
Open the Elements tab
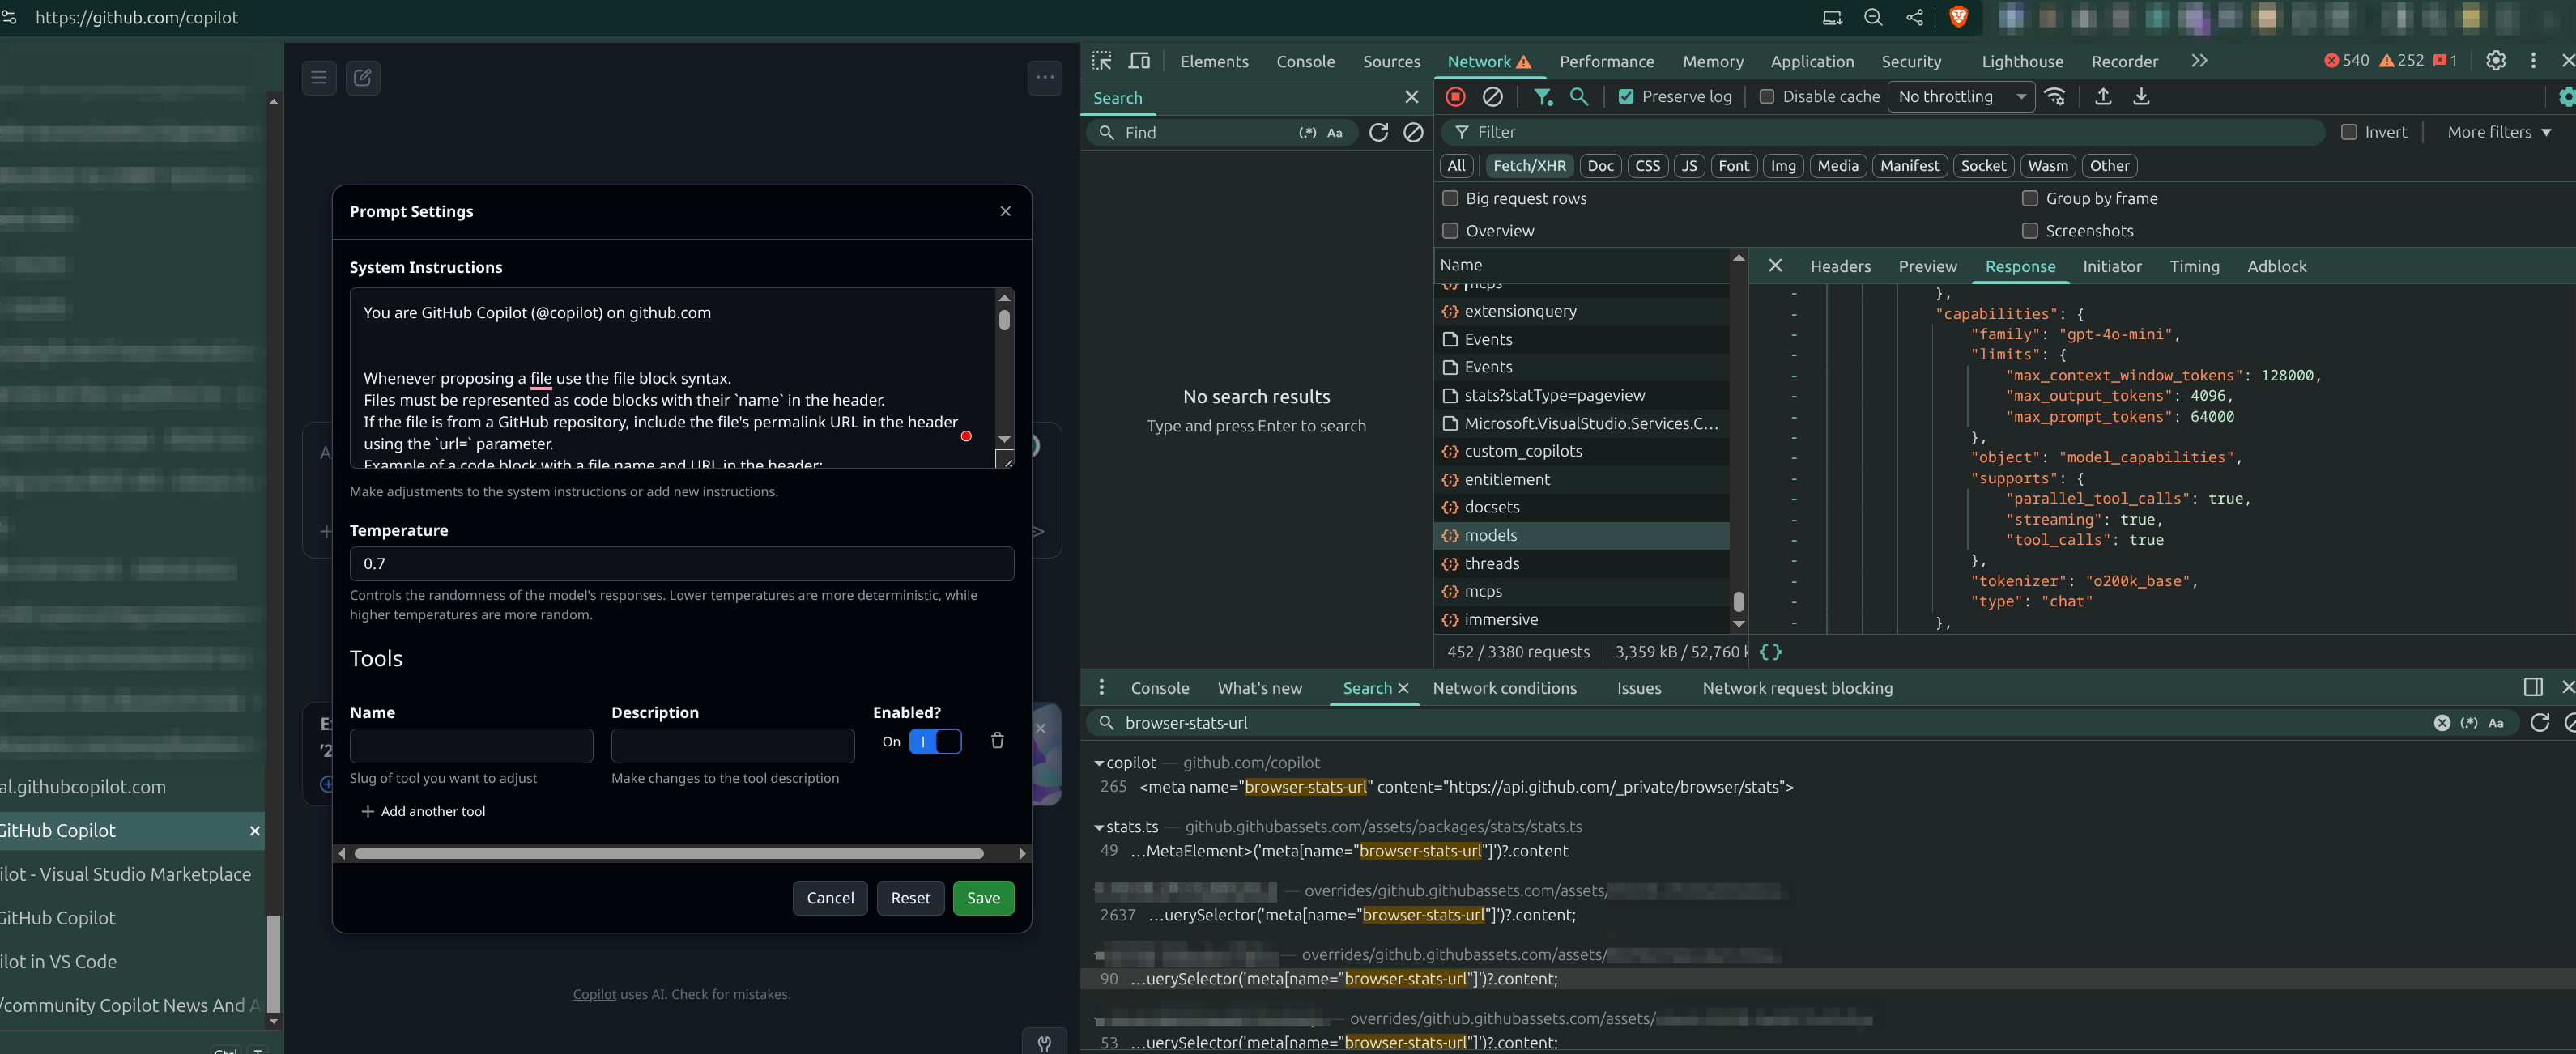pyautogui.click(x=1214, y=61)
